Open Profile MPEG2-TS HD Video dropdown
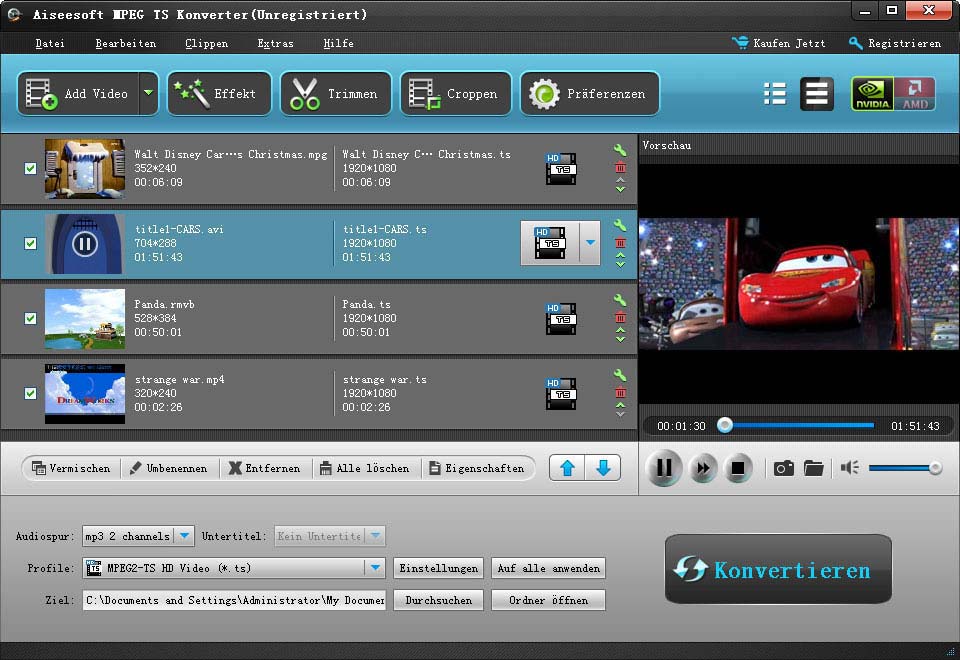The height and width of the screenshot is (660, 960). tap(234, 568)
